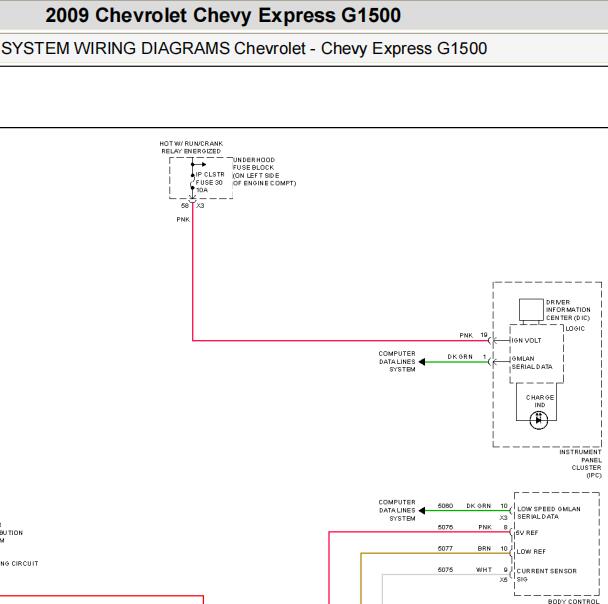Click the BRN wire color label
This screenshot has height=604, width=608.
coord(484,549)
